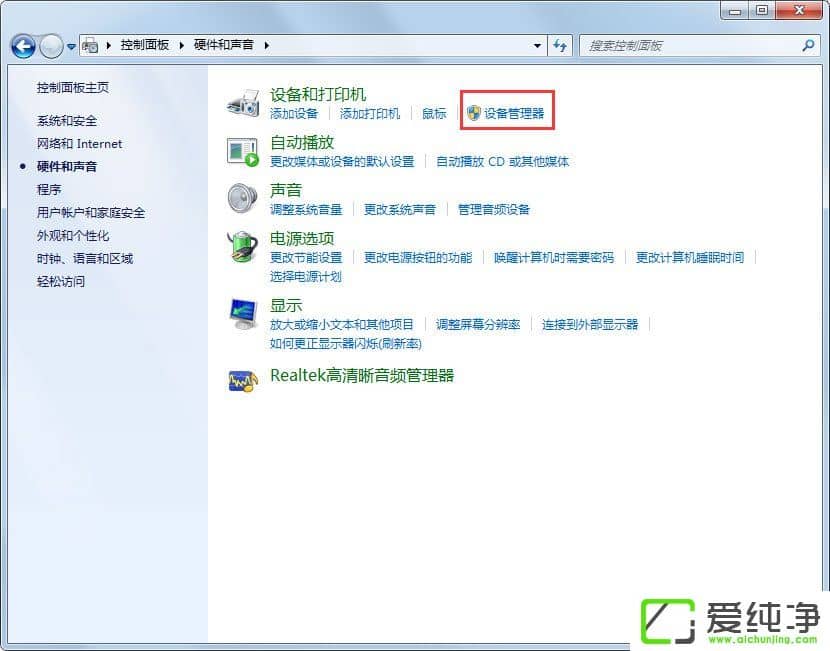830x651 pixels.
Task: Go to 控制面板主页
Action: (x=73, y=88)
